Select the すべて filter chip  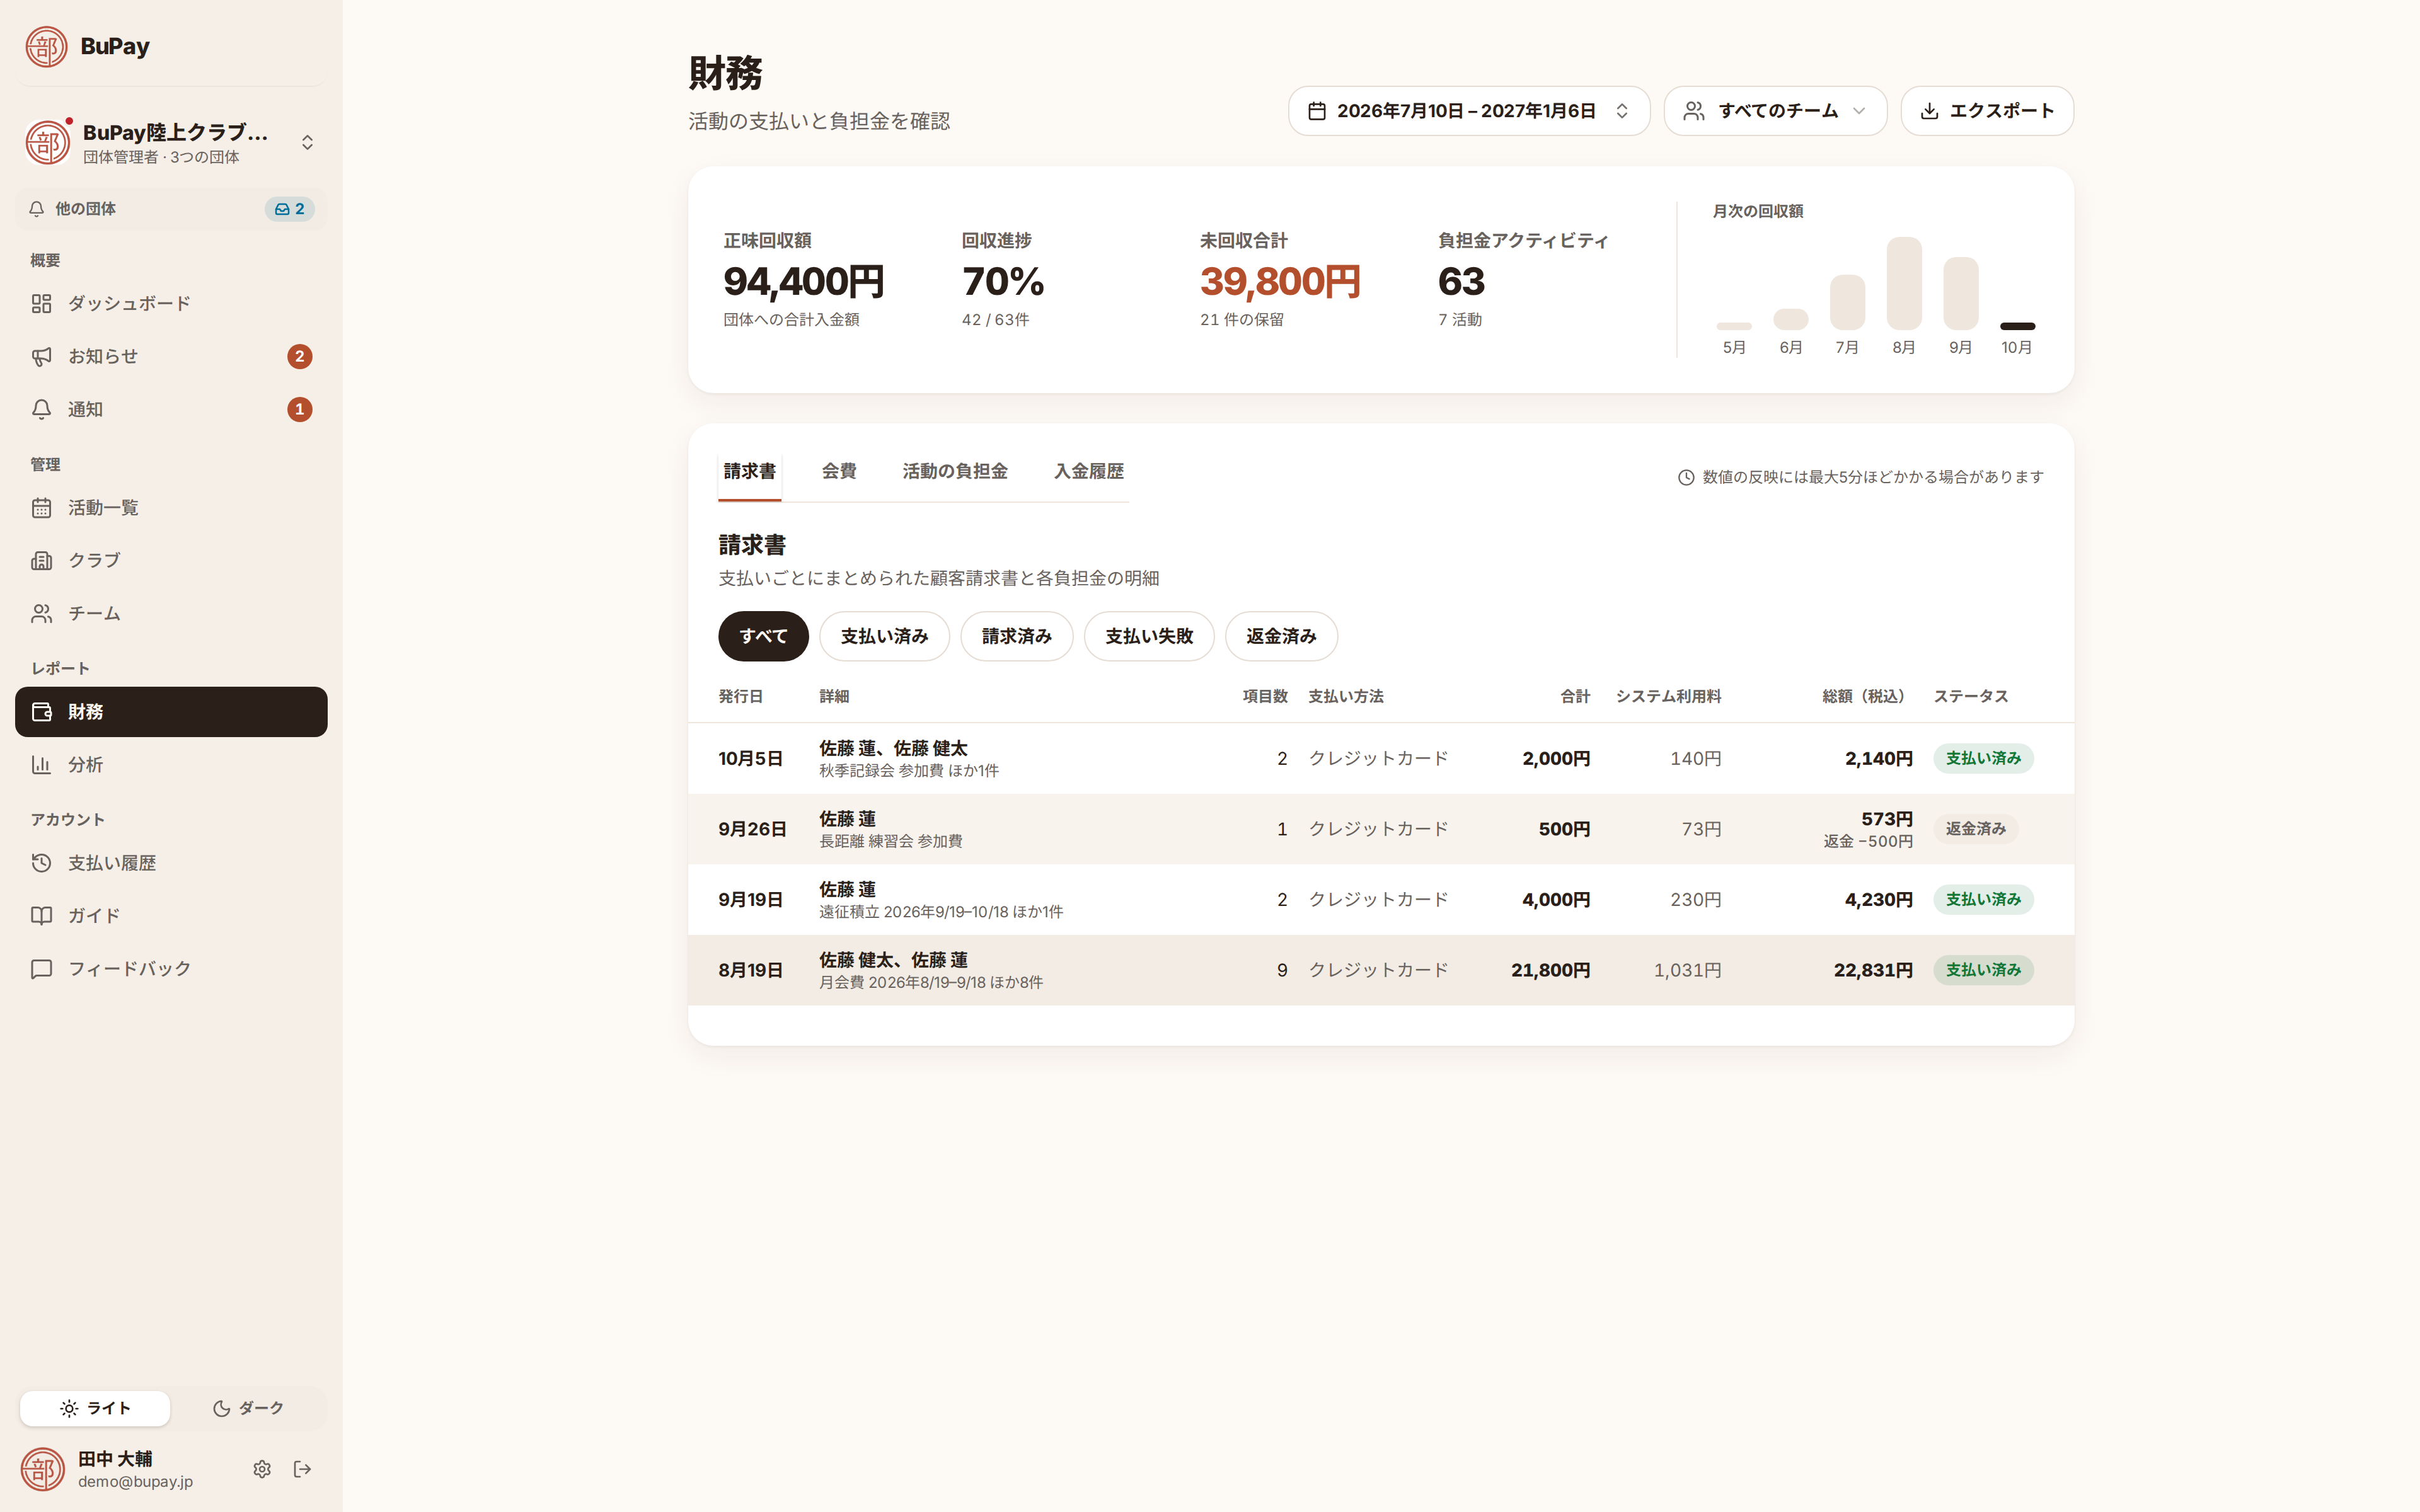coord(763,636)
